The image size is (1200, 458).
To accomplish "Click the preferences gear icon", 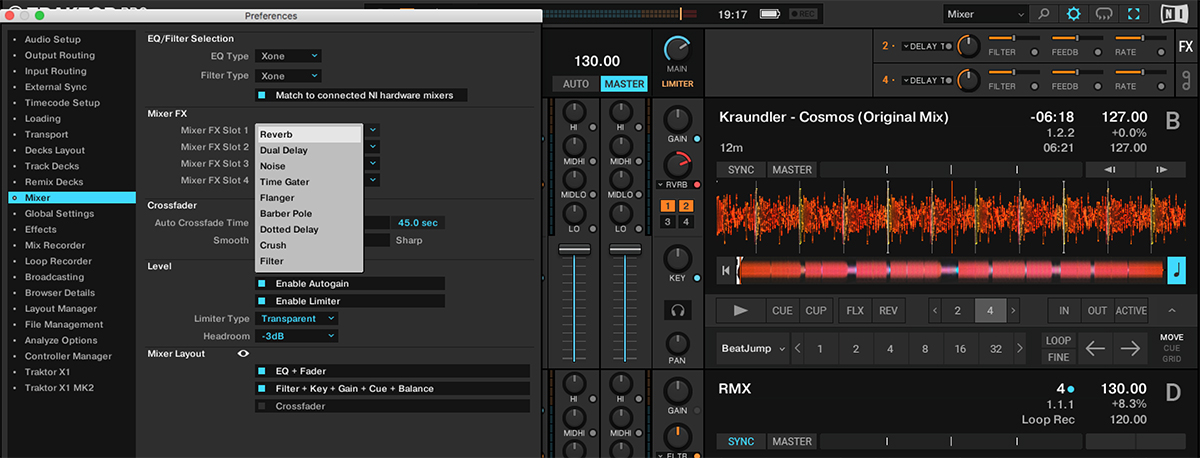I will coord(1074,14).
